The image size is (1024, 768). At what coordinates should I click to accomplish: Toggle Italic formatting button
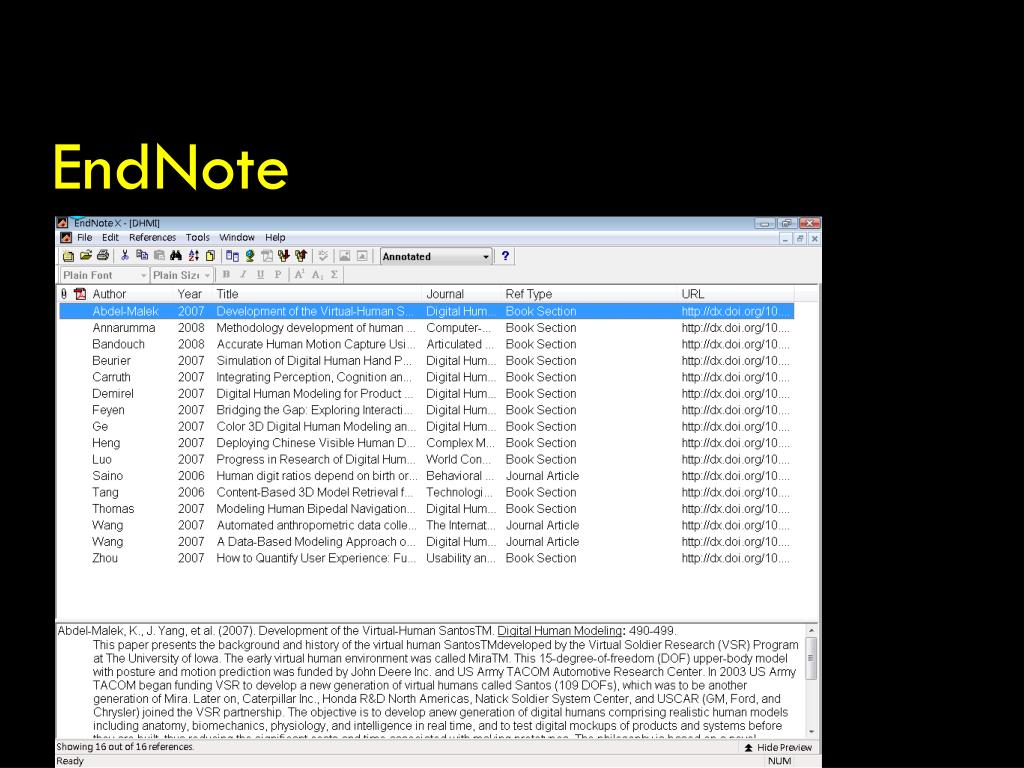click(x=243, y=275)
